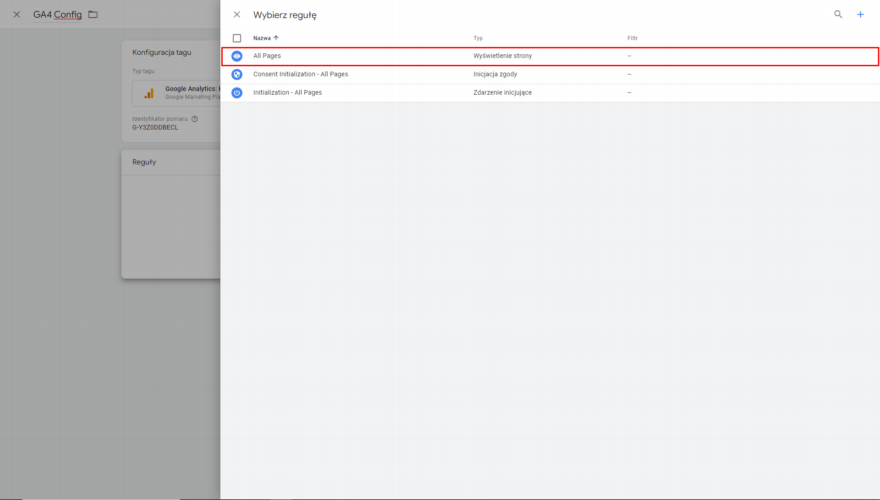Click the Initialization power icon
Image resolution: width=880 pixels, height=500 pixels.
tap(237, 92)
